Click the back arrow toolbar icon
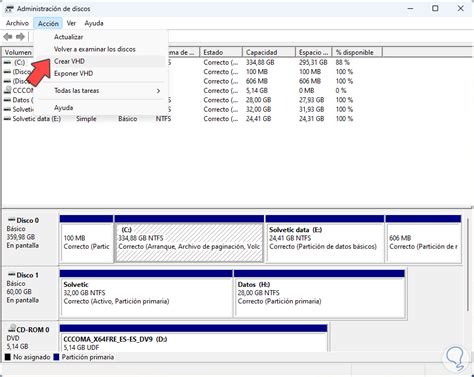474x377 pixels. (x=8, y=37)
